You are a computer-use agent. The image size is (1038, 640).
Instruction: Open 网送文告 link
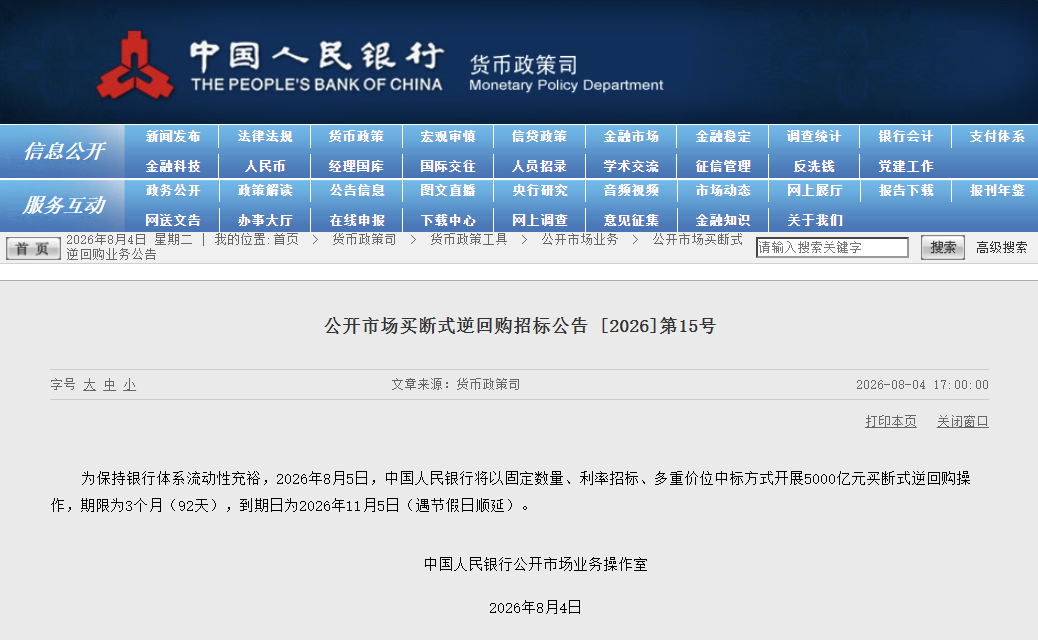(173, 220)
